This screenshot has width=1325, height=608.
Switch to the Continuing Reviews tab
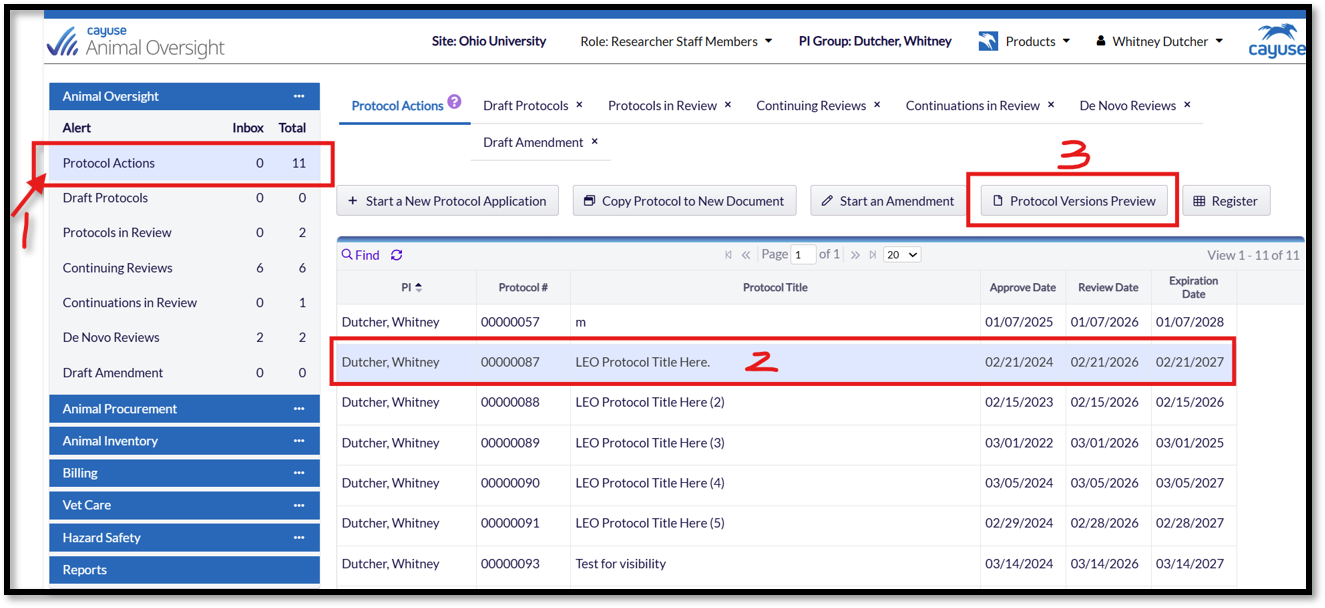click(811, 106)
